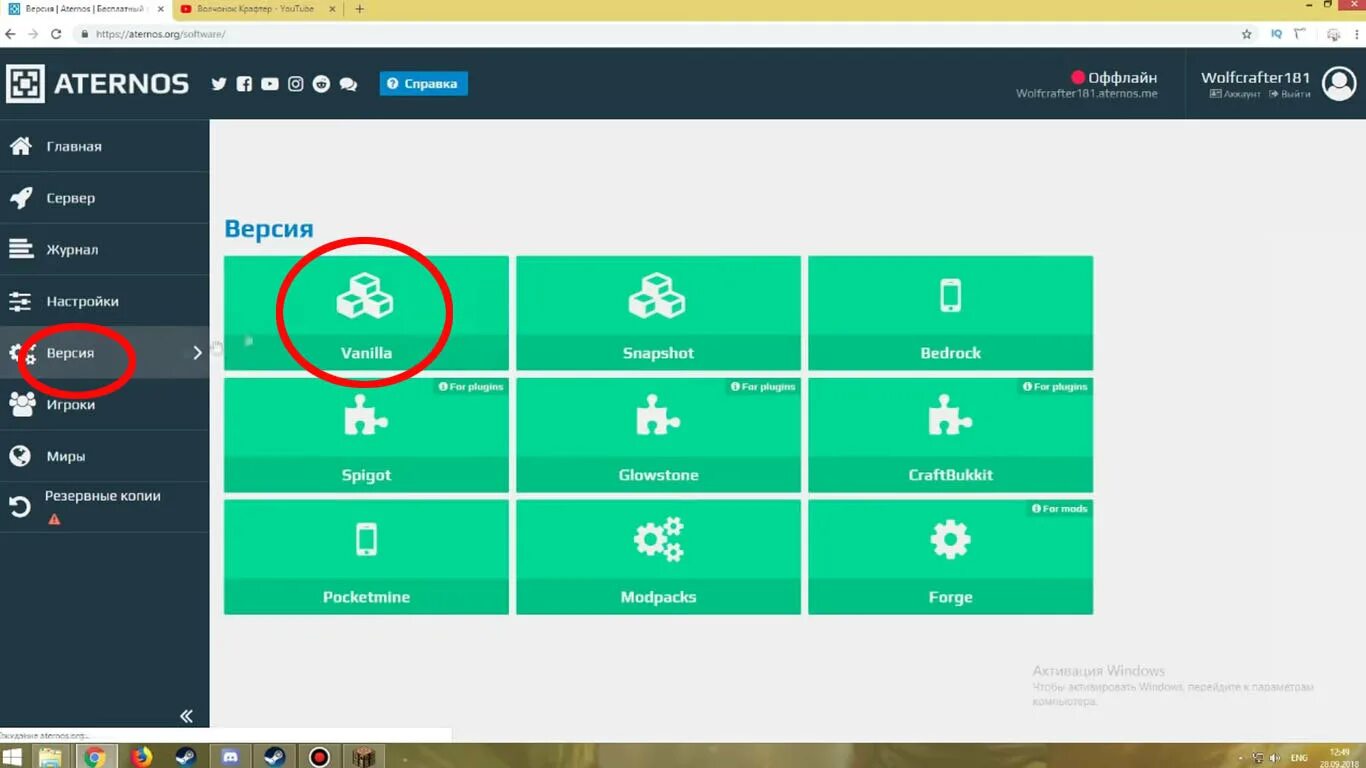This screenshot has width=1366, height=768.
Task: Reload the page
Action: coord(56,34)
